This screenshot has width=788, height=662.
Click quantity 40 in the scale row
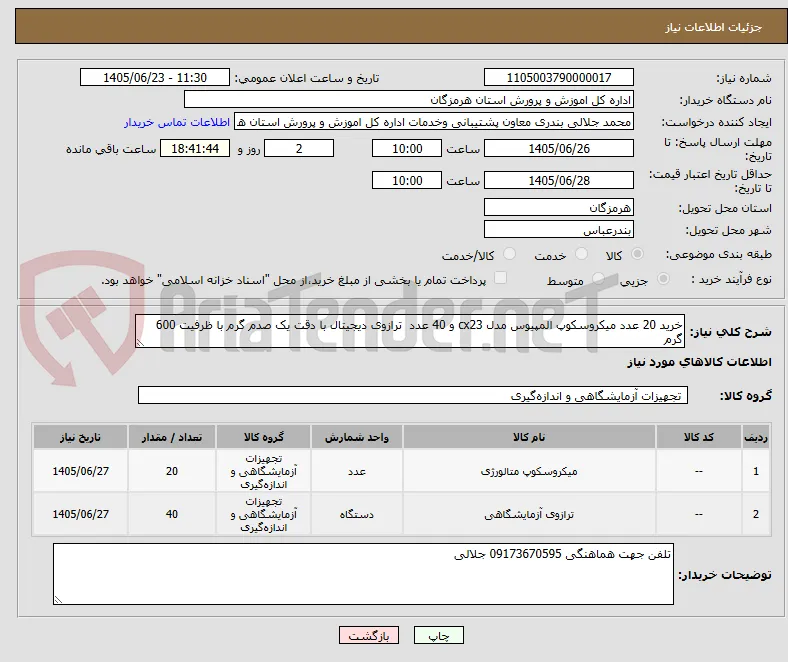(172, 514)
